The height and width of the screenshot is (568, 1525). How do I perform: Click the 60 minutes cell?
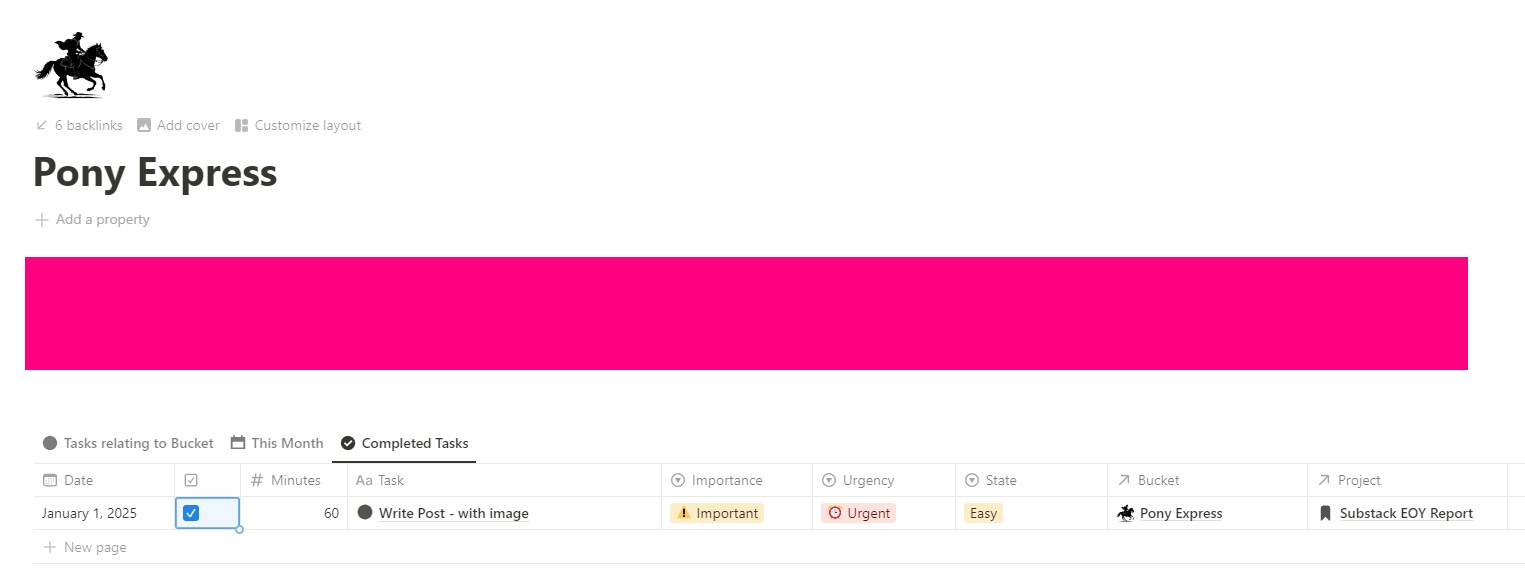tap(294, 513)
